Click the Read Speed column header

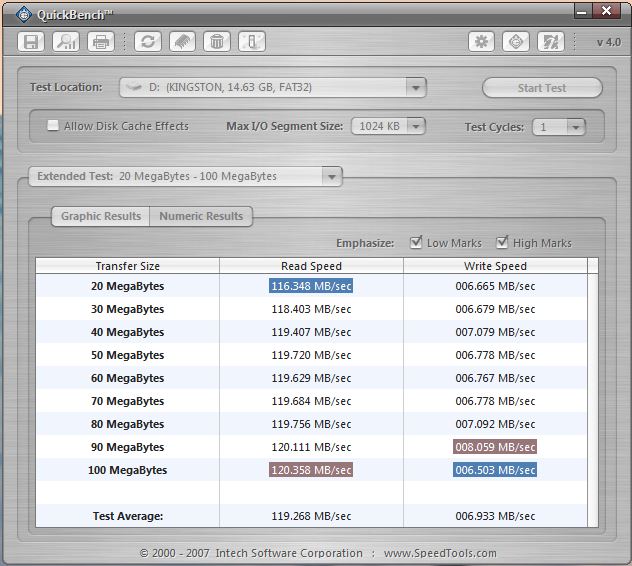311,266
